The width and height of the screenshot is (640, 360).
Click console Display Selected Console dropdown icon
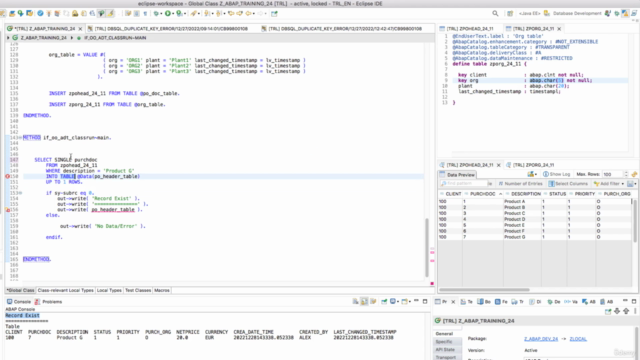[394, 302]
